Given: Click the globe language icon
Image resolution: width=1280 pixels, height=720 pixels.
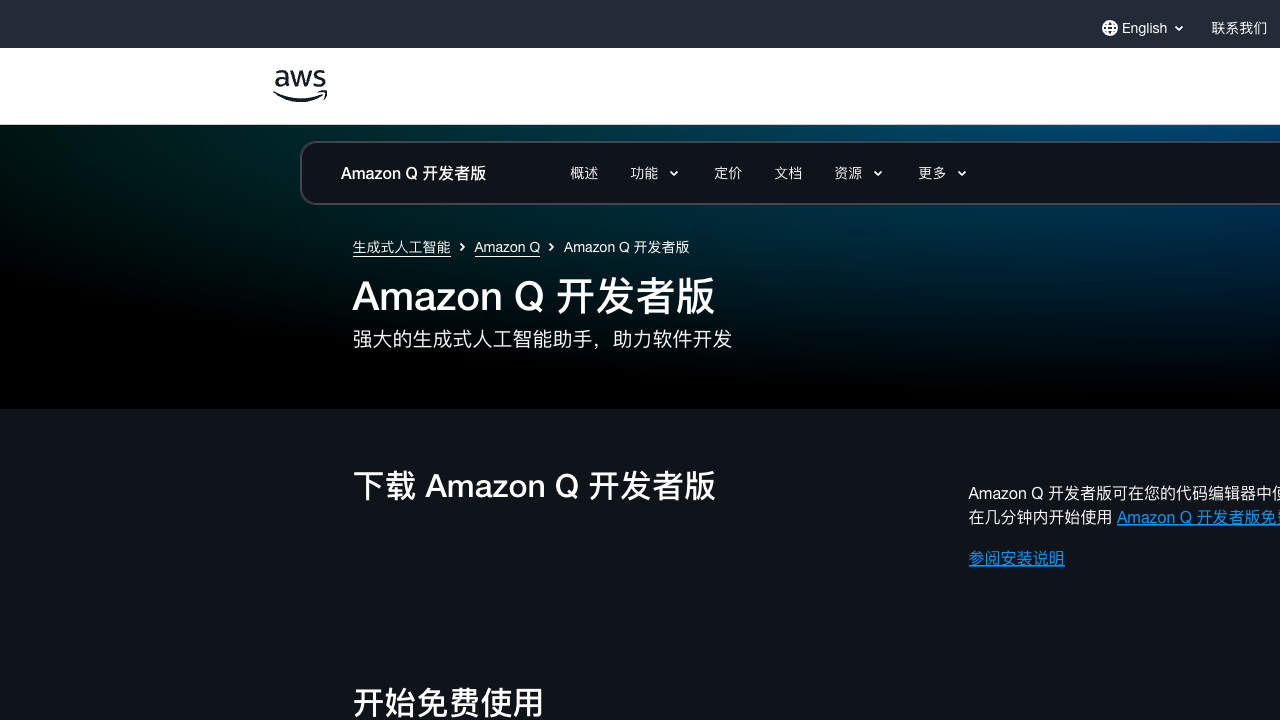Looking at the screenshot, I should (x=1110, y=28).
